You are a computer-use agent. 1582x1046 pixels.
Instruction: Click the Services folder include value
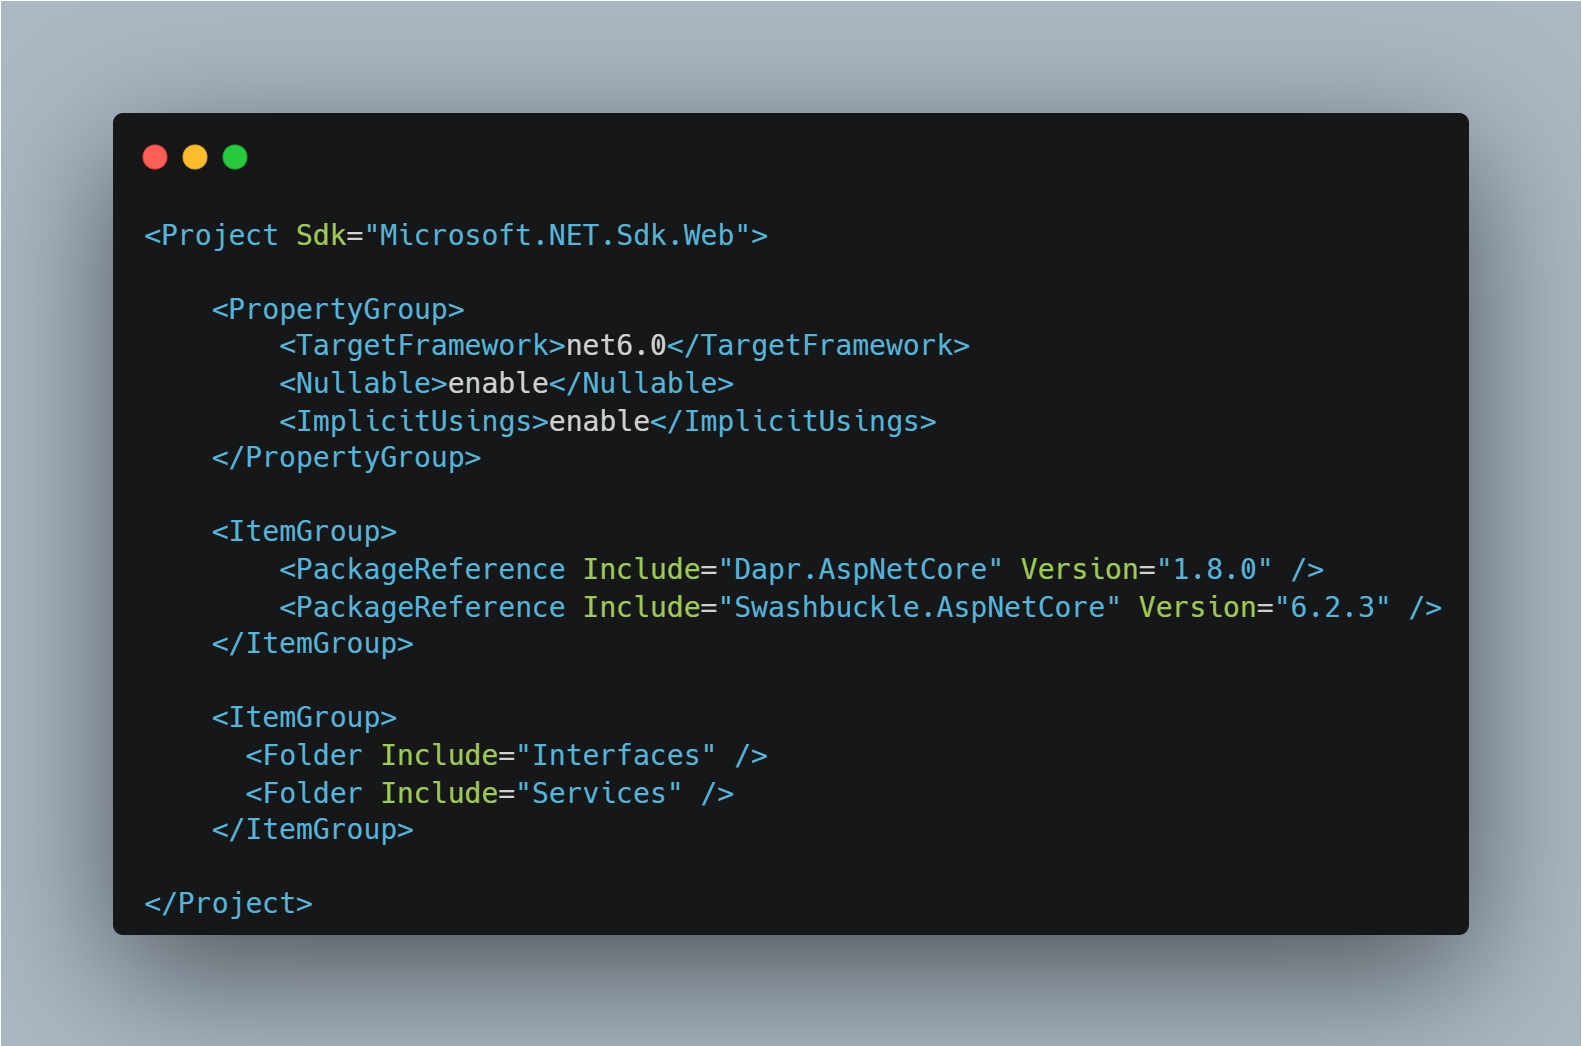click(x=599, y=793)
